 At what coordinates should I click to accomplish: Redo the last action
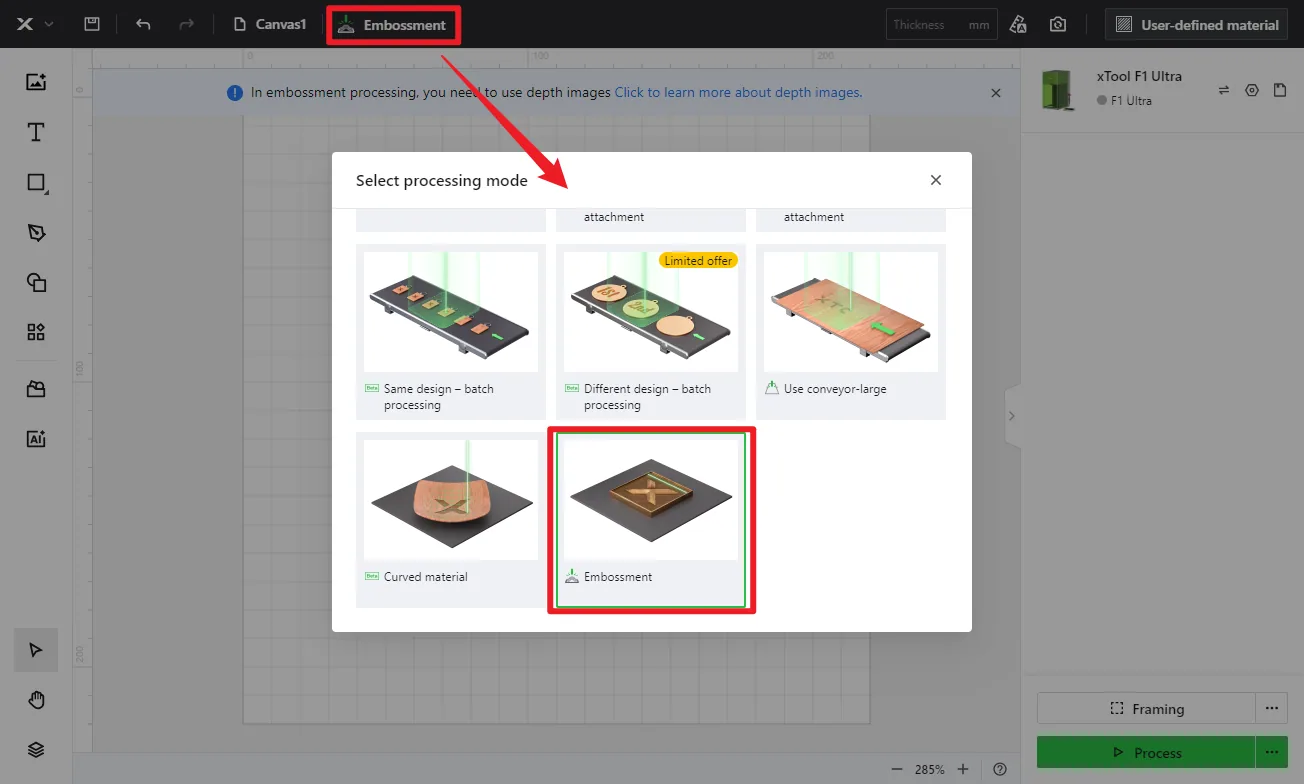point(186,24)
